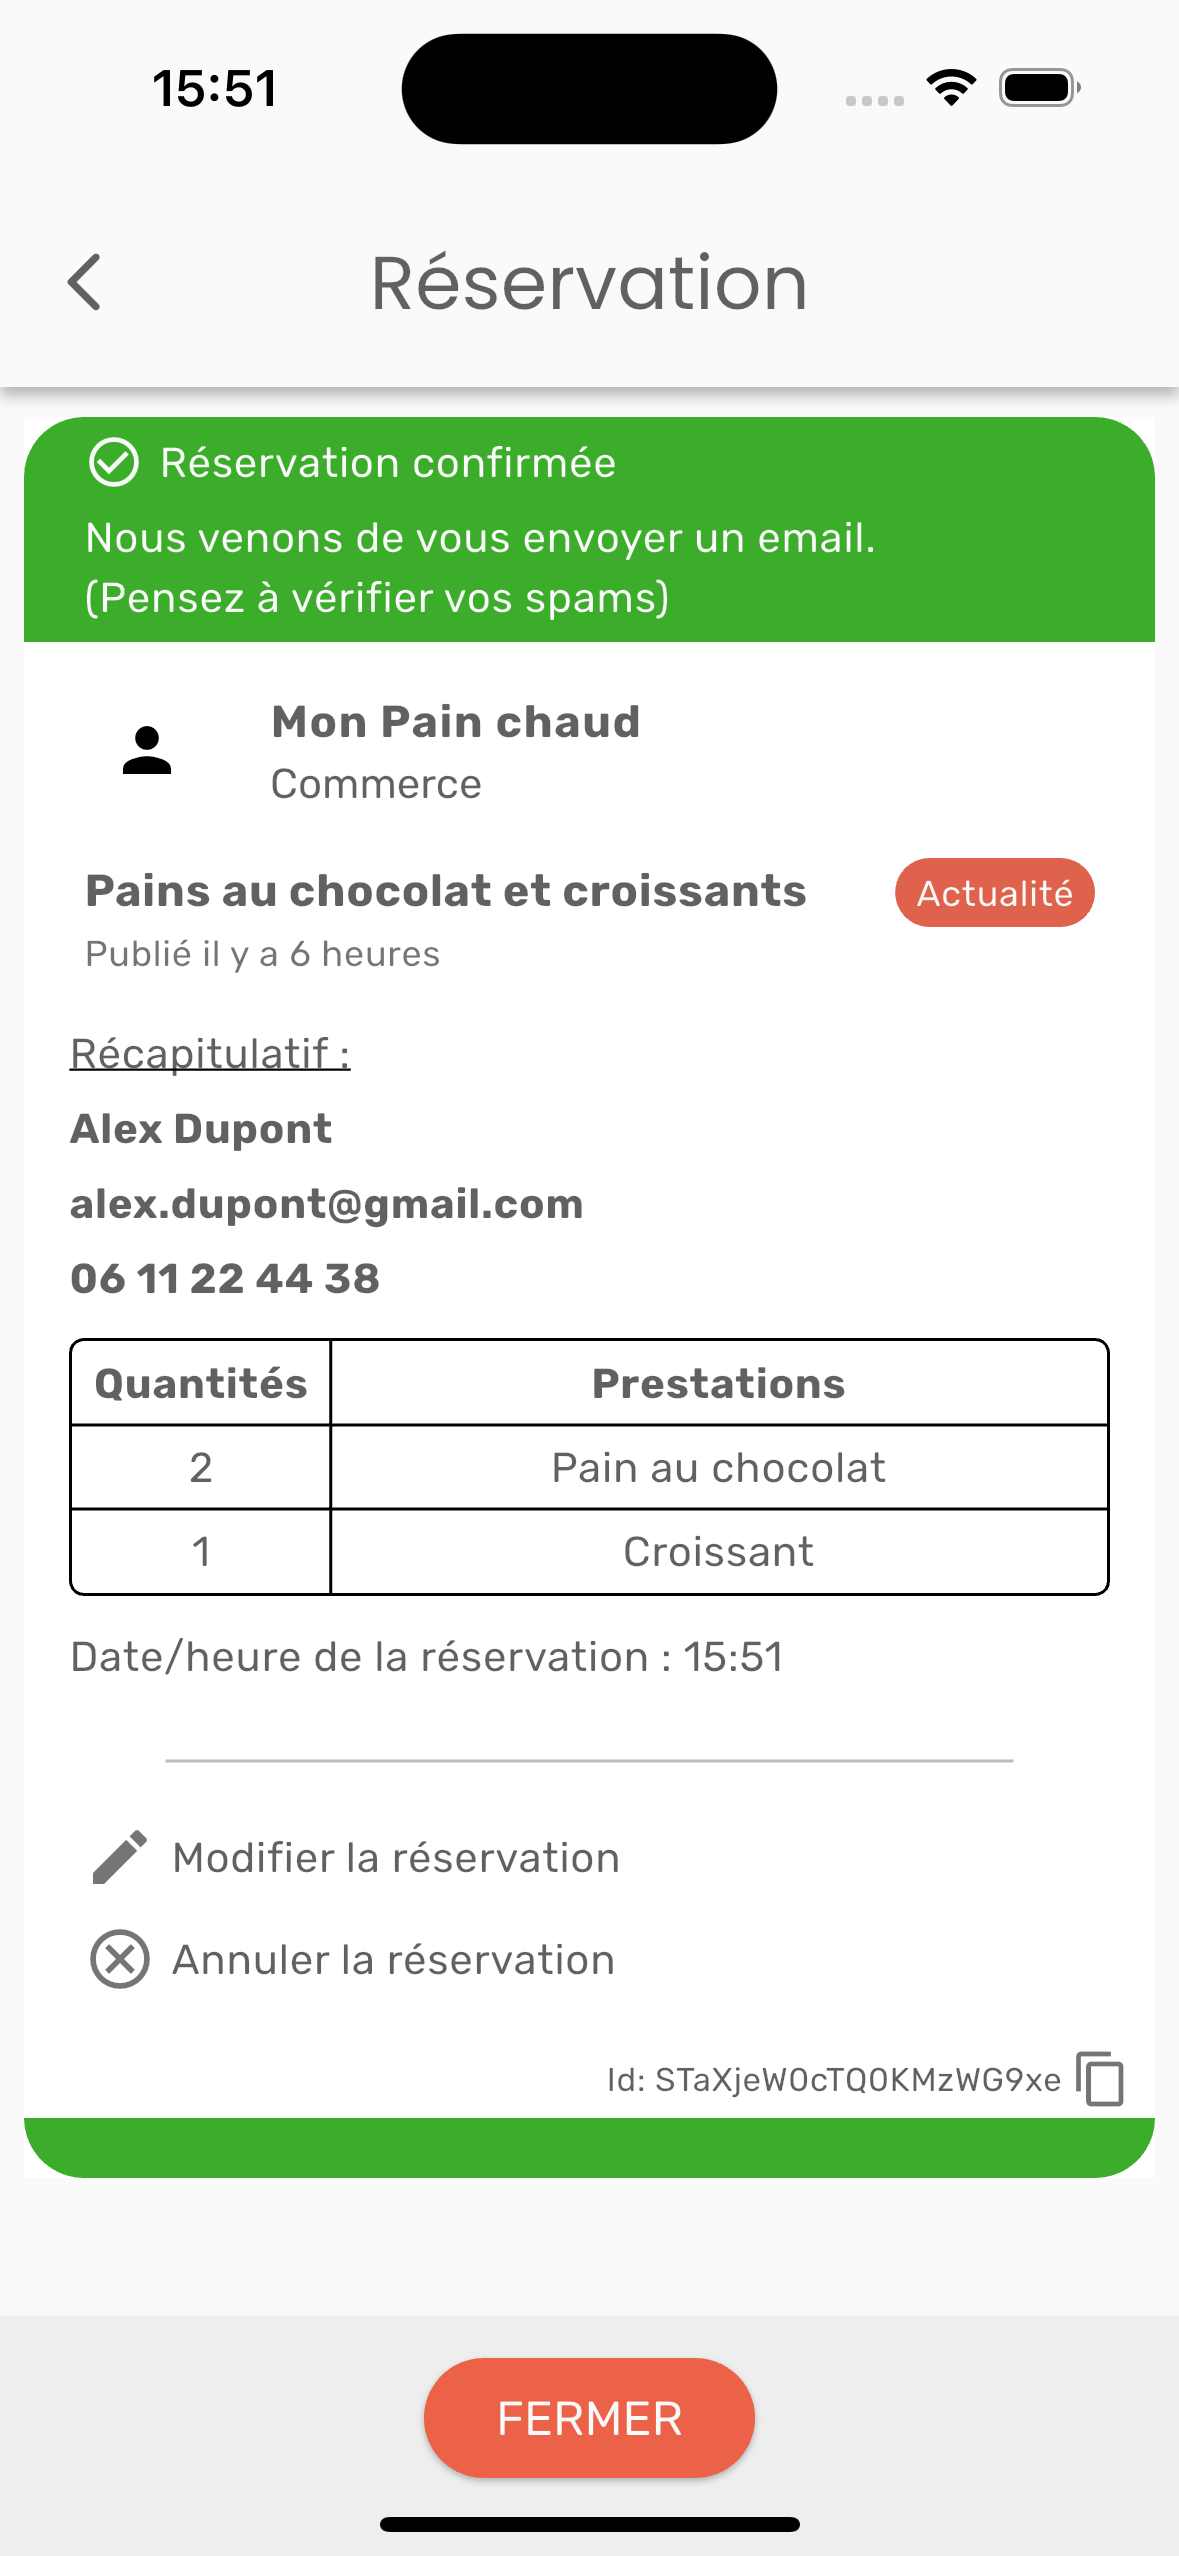This screenshot has width=1179, height=2556.
Task: Tap the reservation Id text
Action: pyautogui.click(x=833, y=2080)
